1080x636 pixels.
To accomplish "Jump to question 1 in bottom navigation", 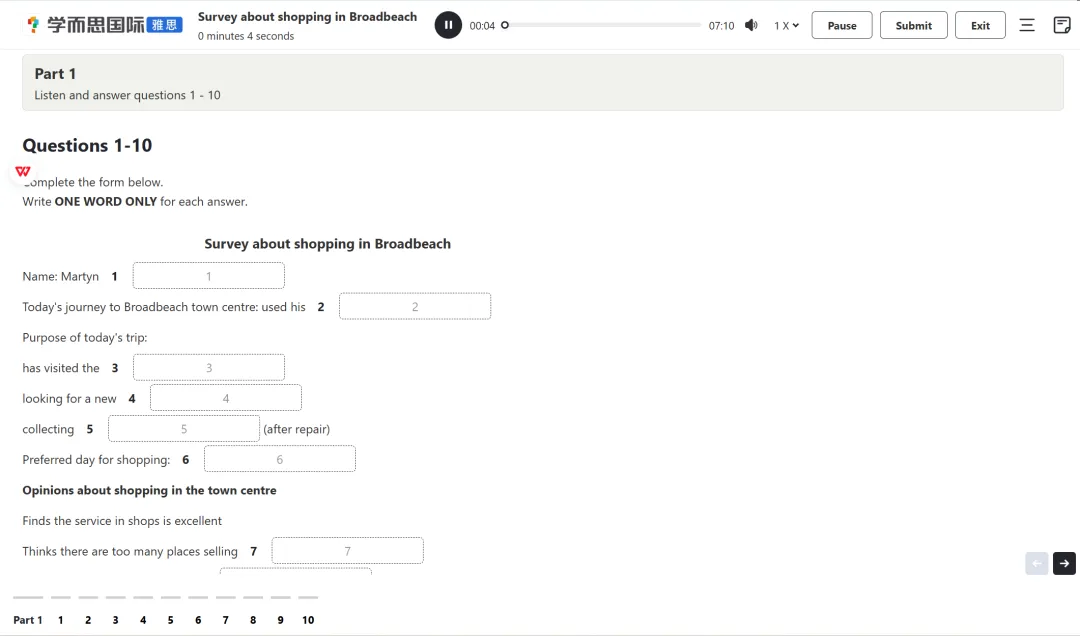I will 61,620.
